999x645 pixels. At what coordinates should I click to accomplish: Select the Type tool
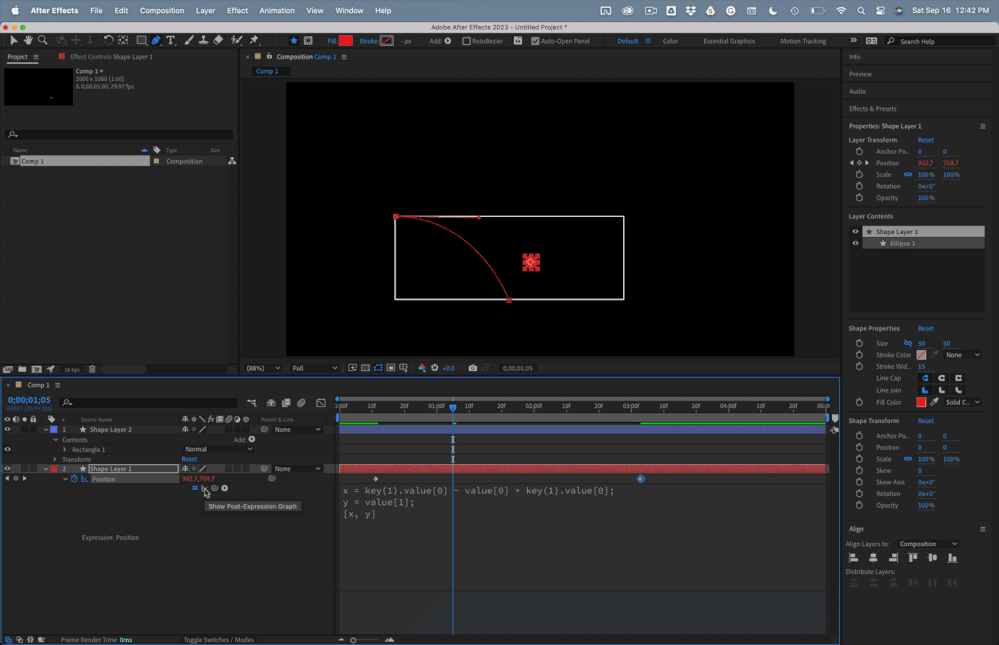pyautogui.click(x=171, y=41)
